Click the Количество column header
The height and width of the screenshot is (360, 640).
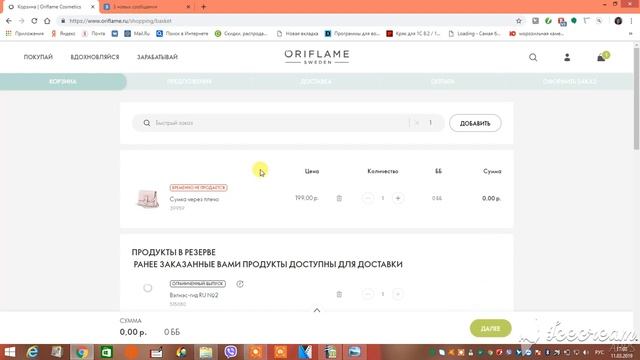coord(382,171)
